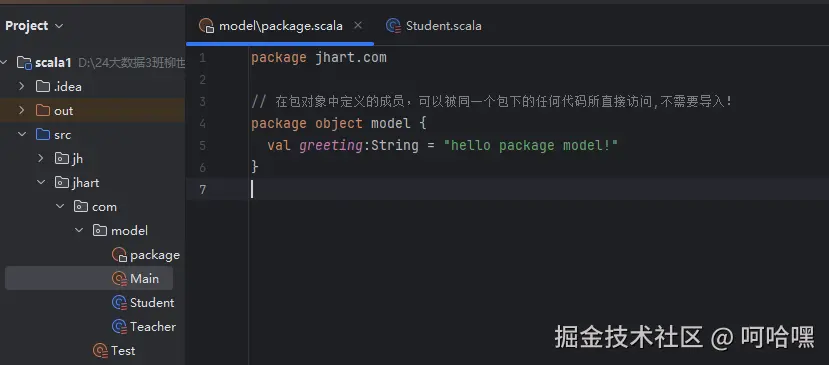The image size is (829, 365).
Task: Select the jhart package row
Action: pos(93,182)
